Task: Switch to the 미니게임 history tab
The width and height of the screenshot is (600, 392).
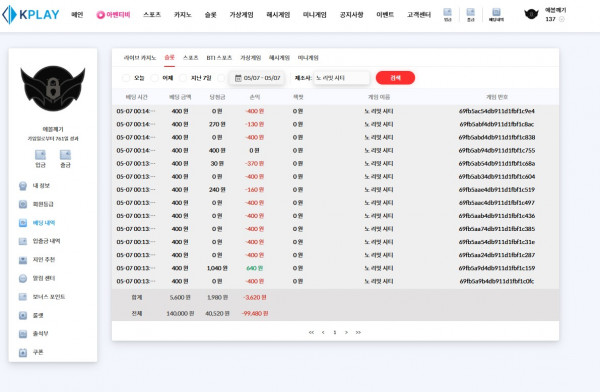Action: (308, 58)
